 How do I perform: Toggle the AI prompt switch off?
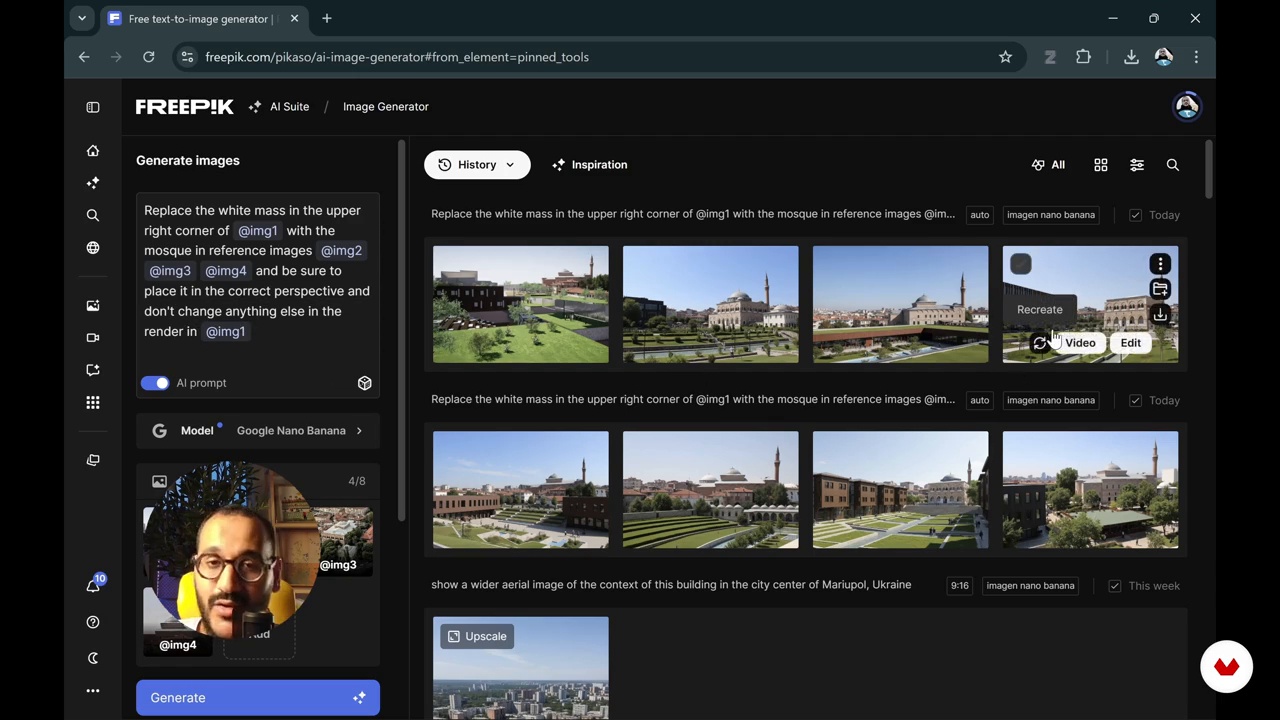(x=155, y=383)
